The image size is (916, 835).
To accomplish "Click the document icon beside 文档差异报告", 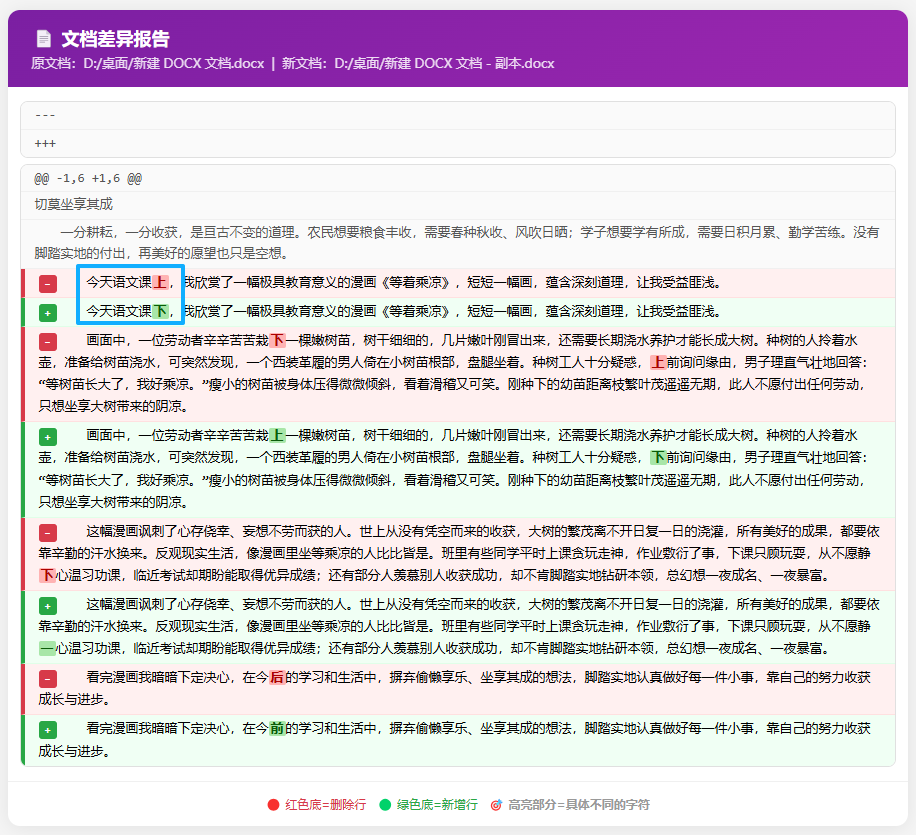I will pyautogui.click(x=44, y=39).
